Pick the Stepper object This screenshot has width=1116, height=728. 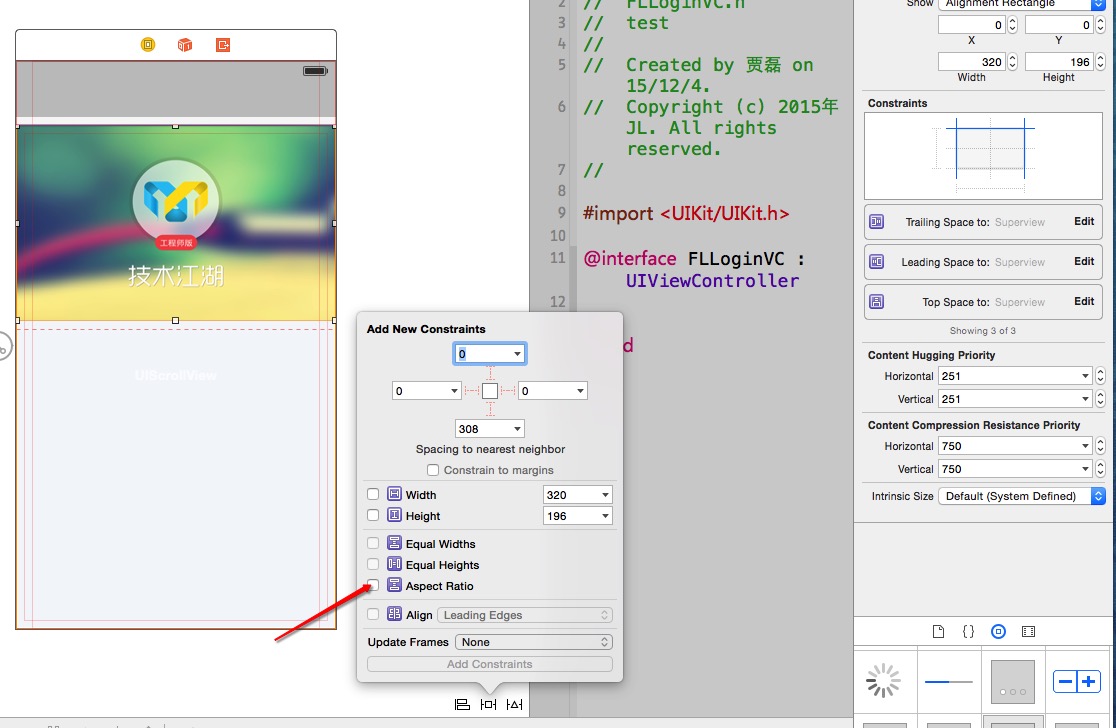1077,681
